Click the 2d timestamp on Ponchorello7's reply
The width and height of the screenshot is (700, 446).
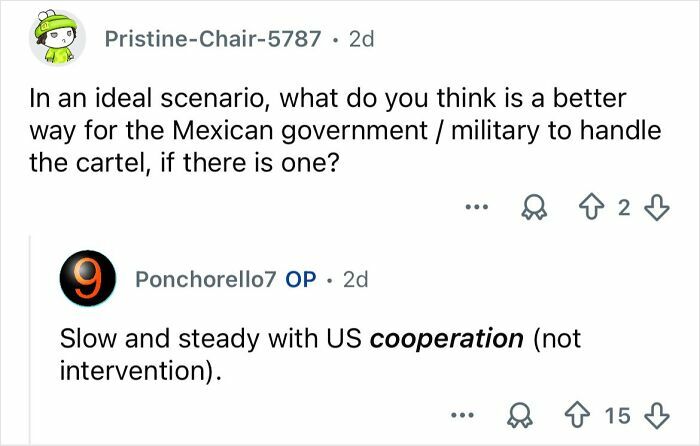point(355,280)
